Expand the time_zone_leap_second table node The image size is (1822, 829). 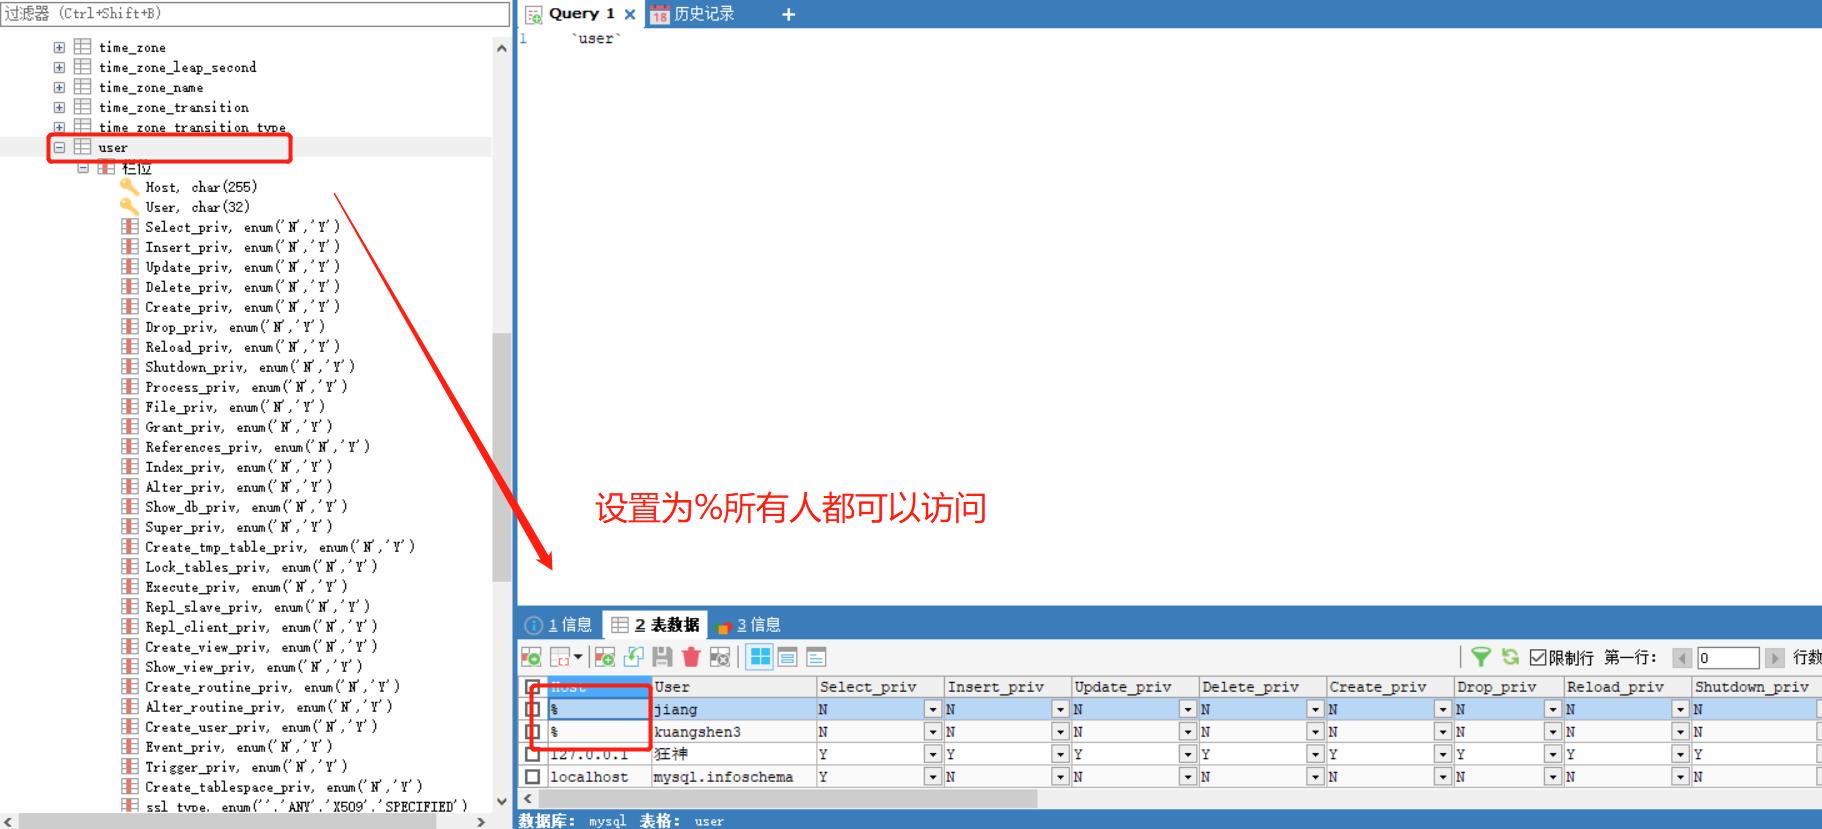pyautogui.click(x=59, y=67)
